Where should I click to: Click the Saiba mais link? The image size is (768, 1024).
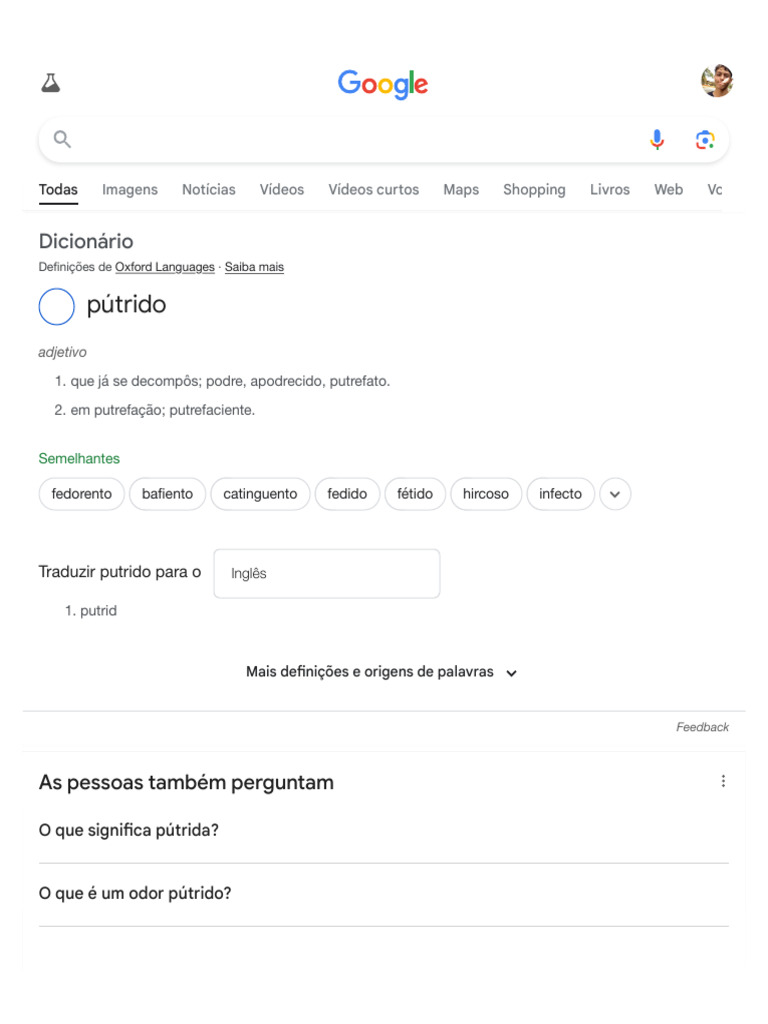254,267
